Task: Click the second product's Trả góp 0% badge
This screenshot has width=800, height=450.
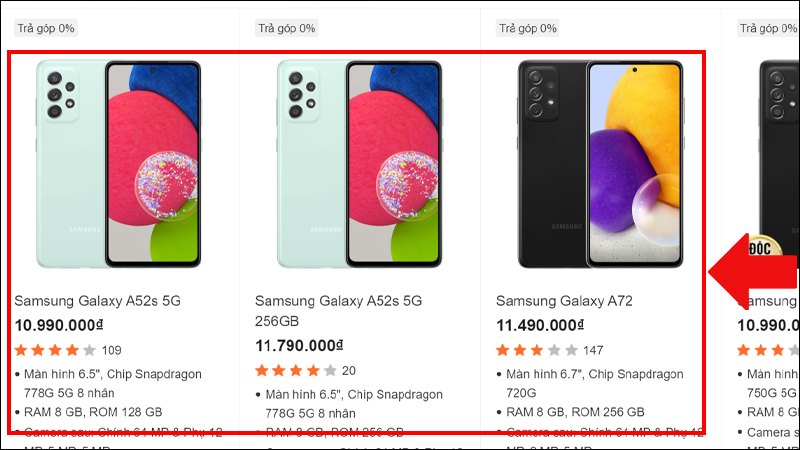Action: (287, 28)
